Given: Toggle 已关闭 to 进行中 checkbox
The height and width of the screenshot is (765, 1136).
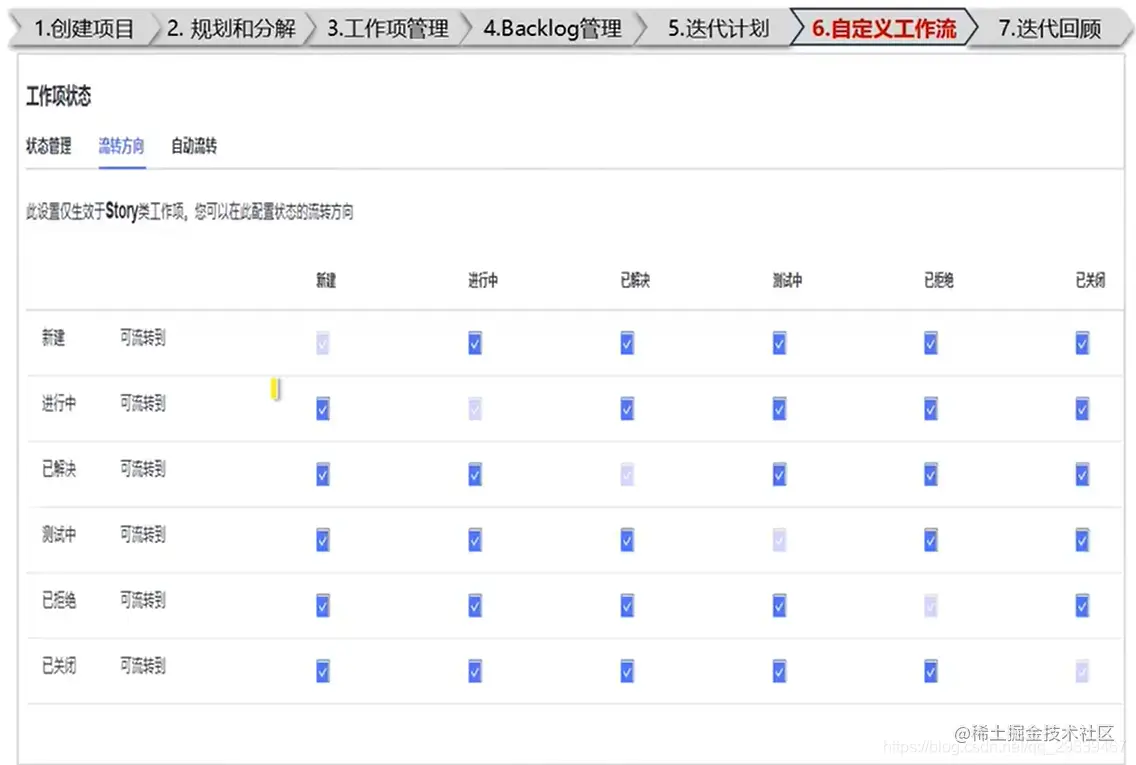Looking at the screenshot, I should tap(475, 671).
